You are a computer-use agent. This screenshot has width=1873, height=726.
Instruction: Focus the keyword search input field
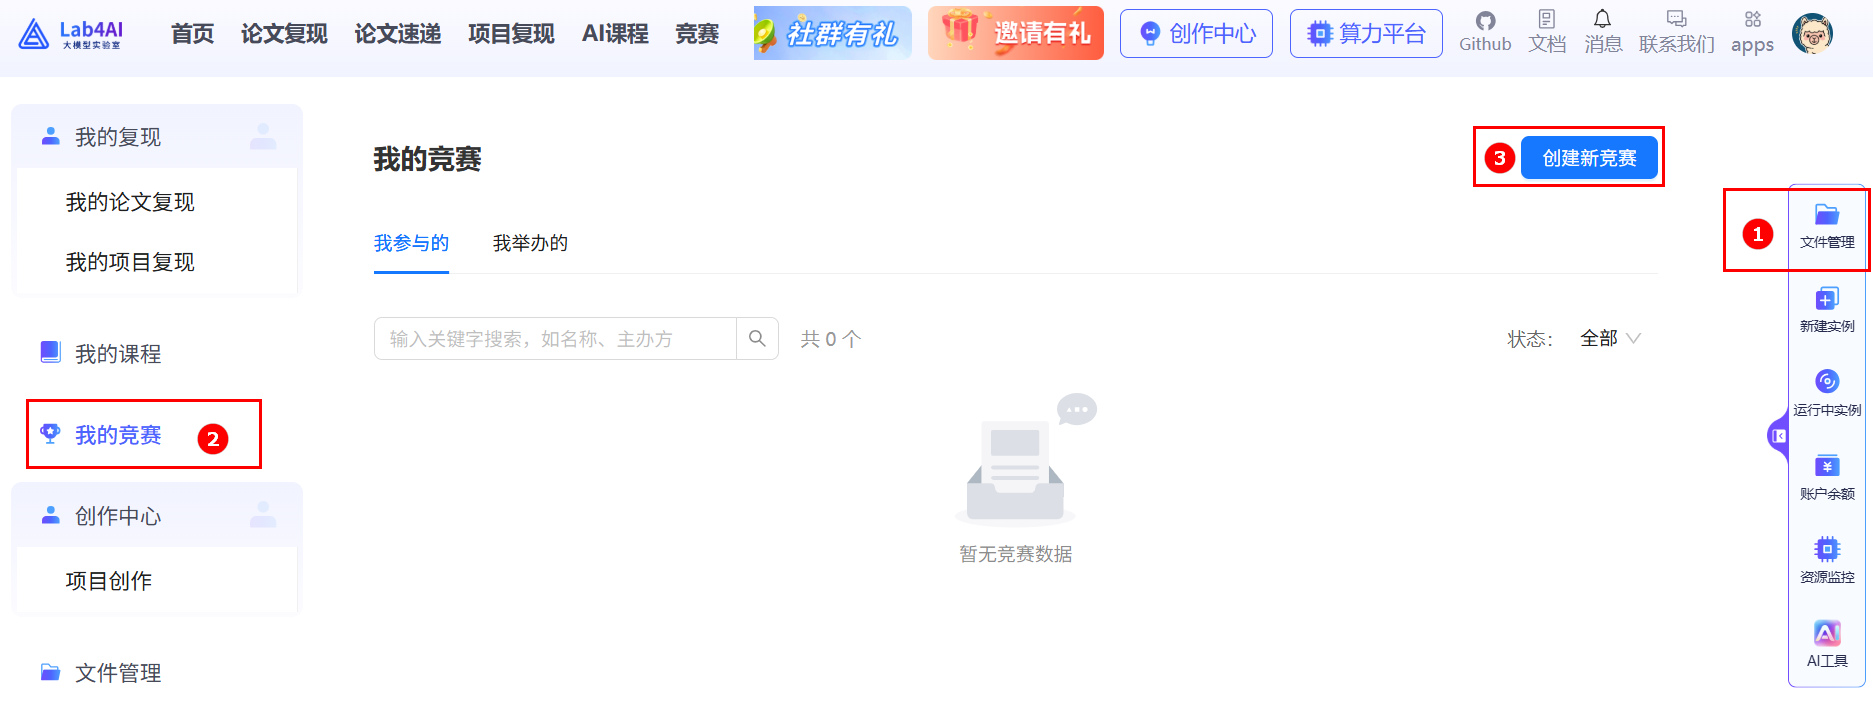point(555,339)
